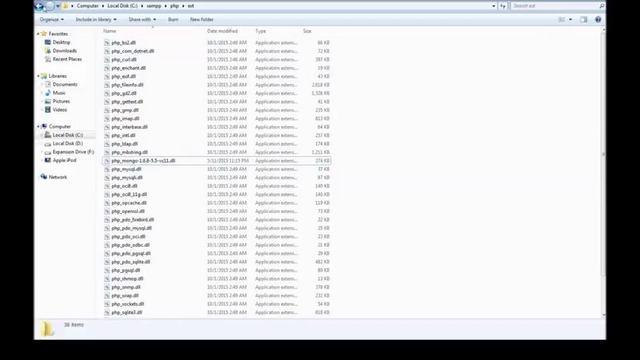
Task: Click Local Disk (C:) breadcrumb
Action: click(122, 6)
